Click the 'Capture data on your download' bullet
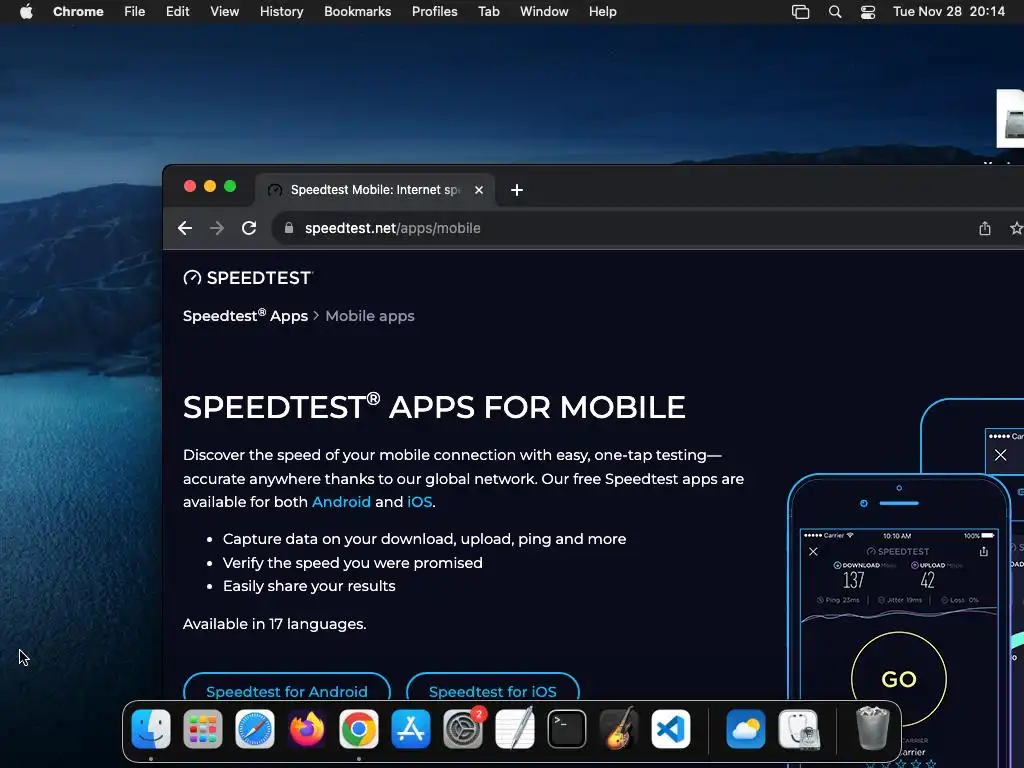The height and width of the screenshot is (768, 1024). coord(424,539)
